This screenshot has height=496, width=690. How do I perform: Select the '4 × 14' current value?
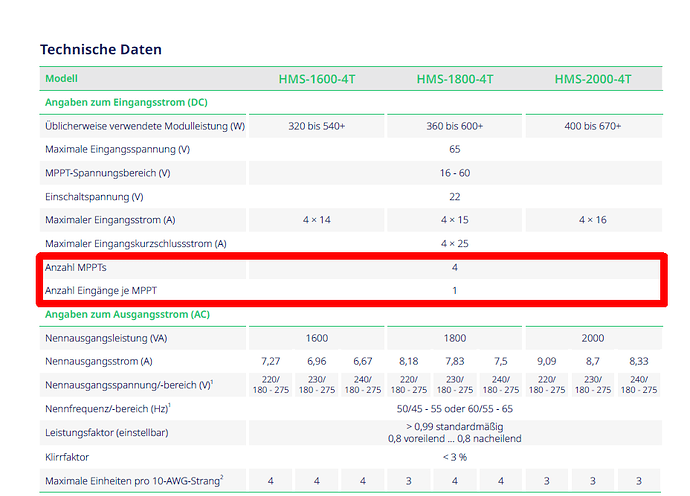click(317, 220)
